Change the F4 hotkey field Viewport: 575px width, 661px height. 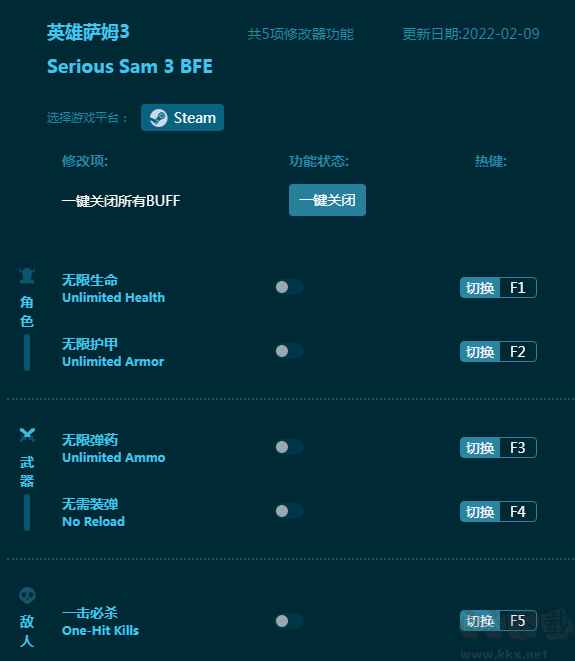pyautogui.click(x=518, y=512)
